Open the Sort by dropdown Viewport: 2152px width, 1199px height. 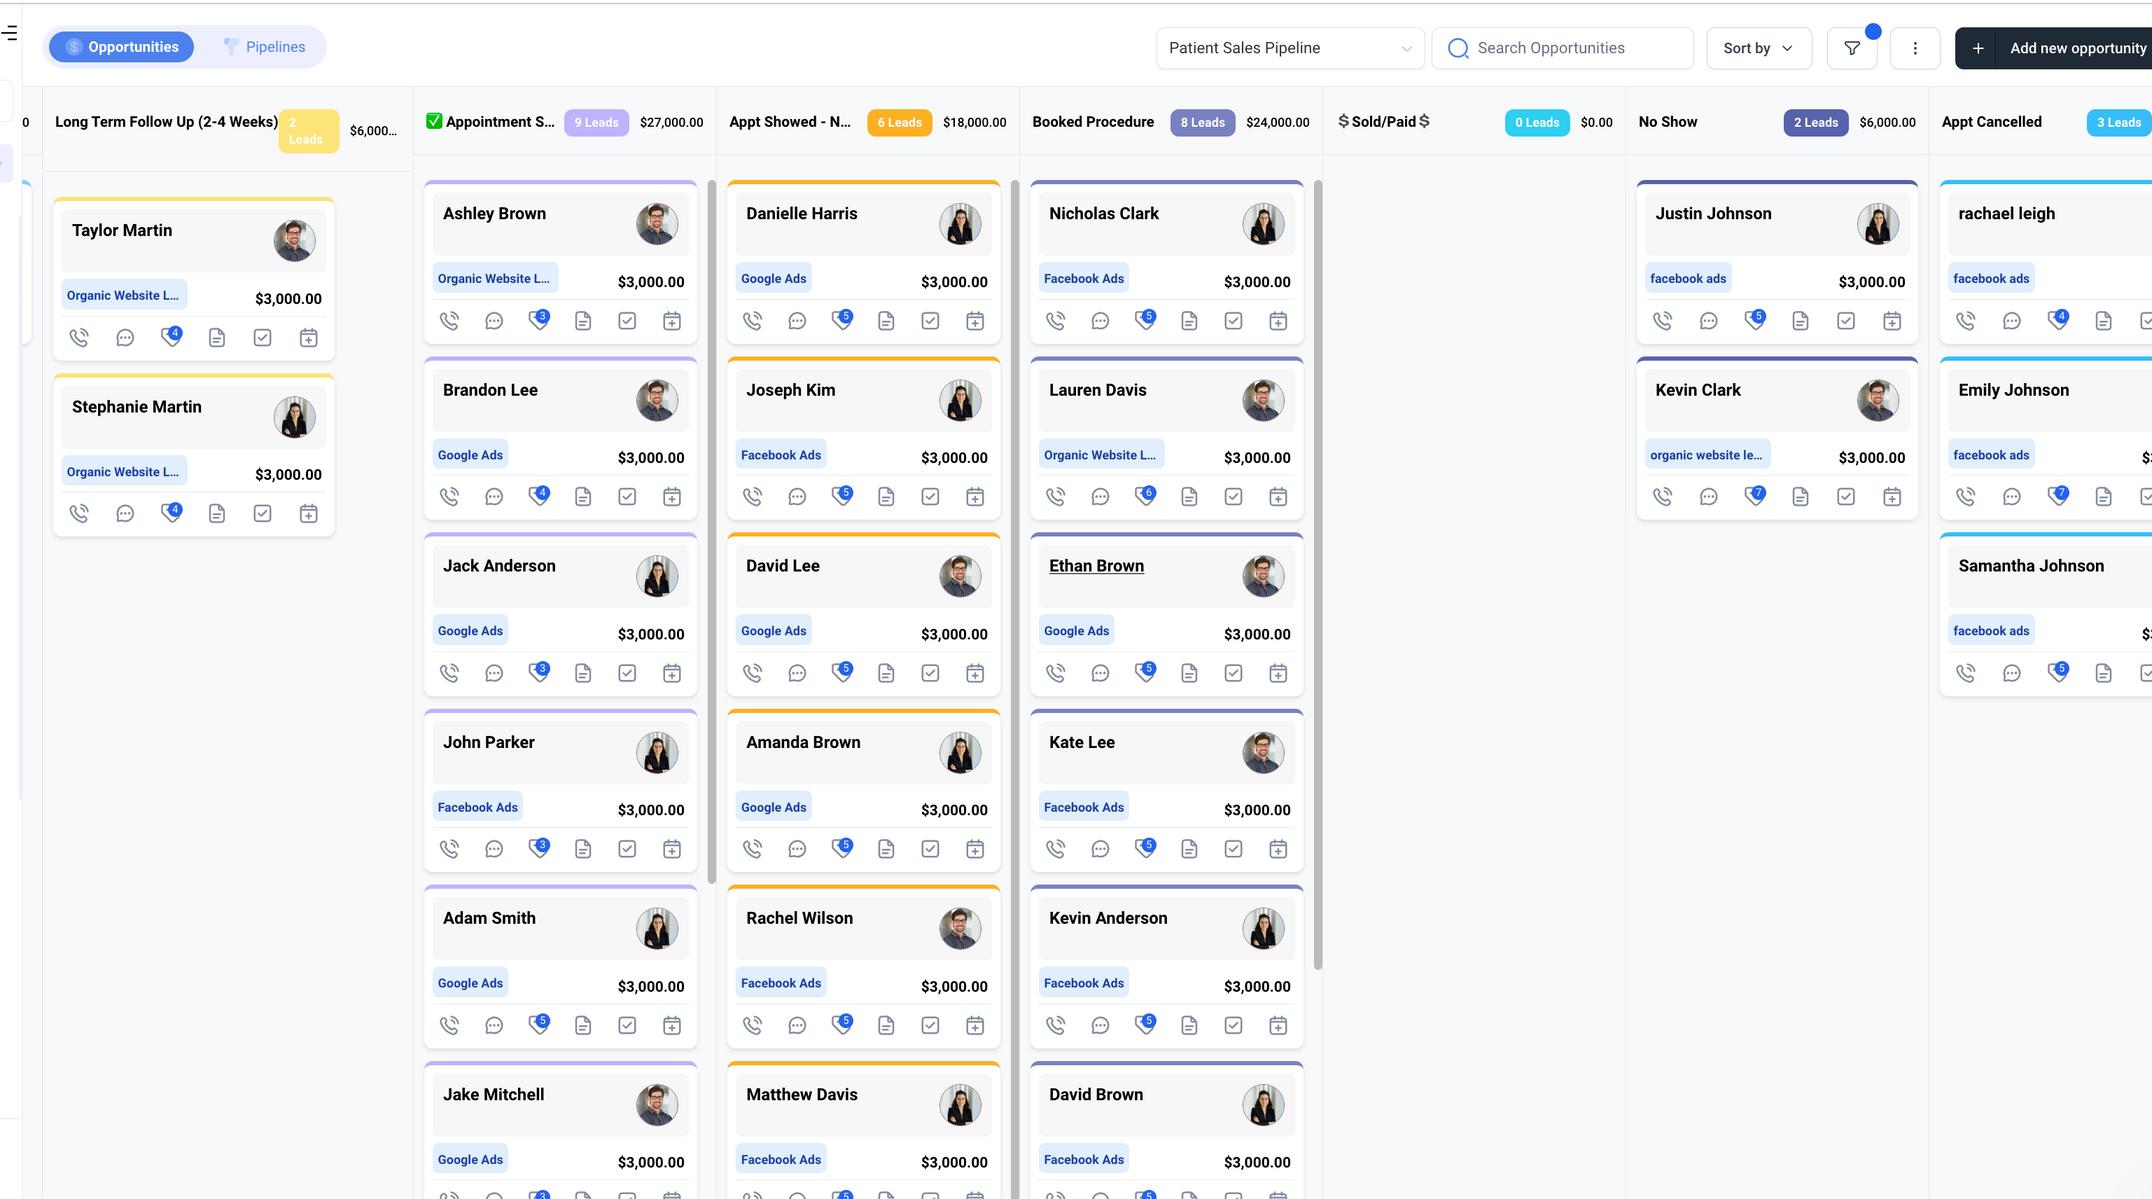pos(1757,47)
